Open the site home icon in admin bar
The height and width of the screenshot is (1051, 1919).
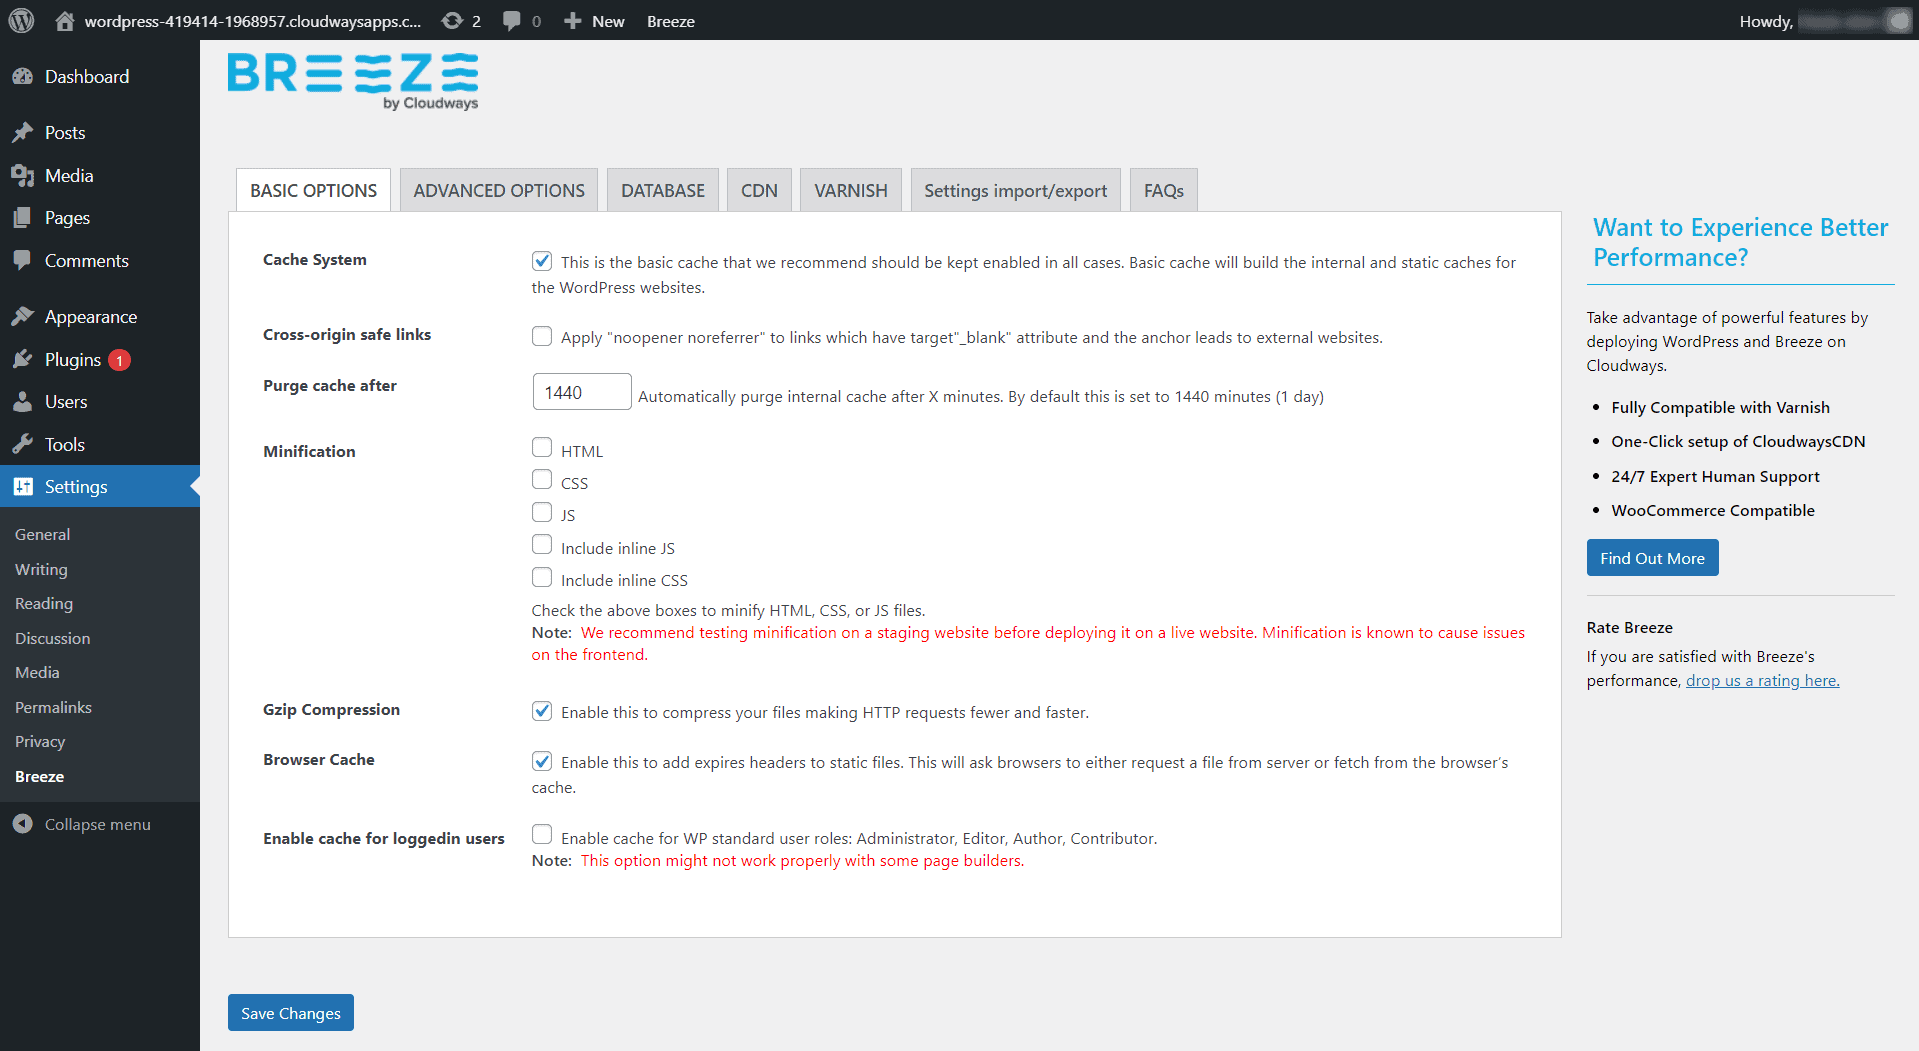click(65, 21)
